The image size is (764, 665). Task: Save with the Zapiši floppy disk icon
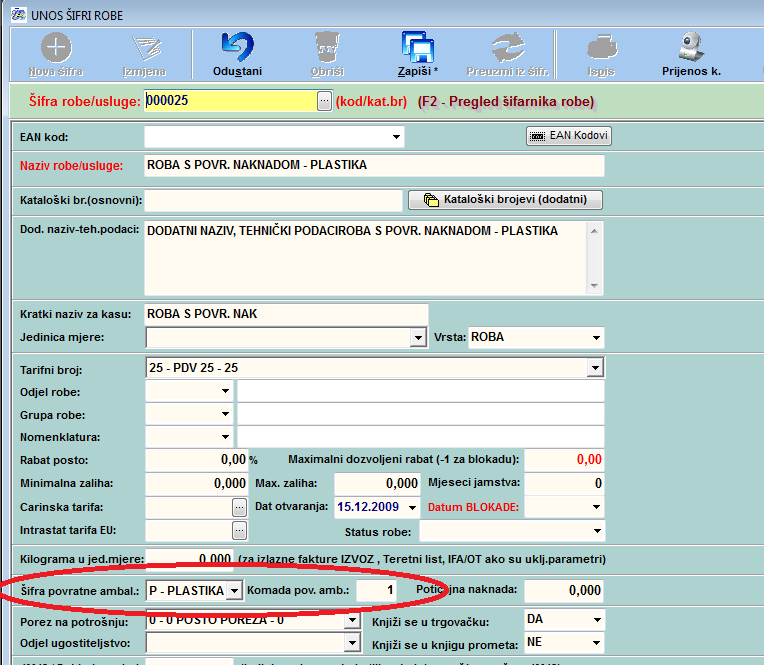[418, 48]
